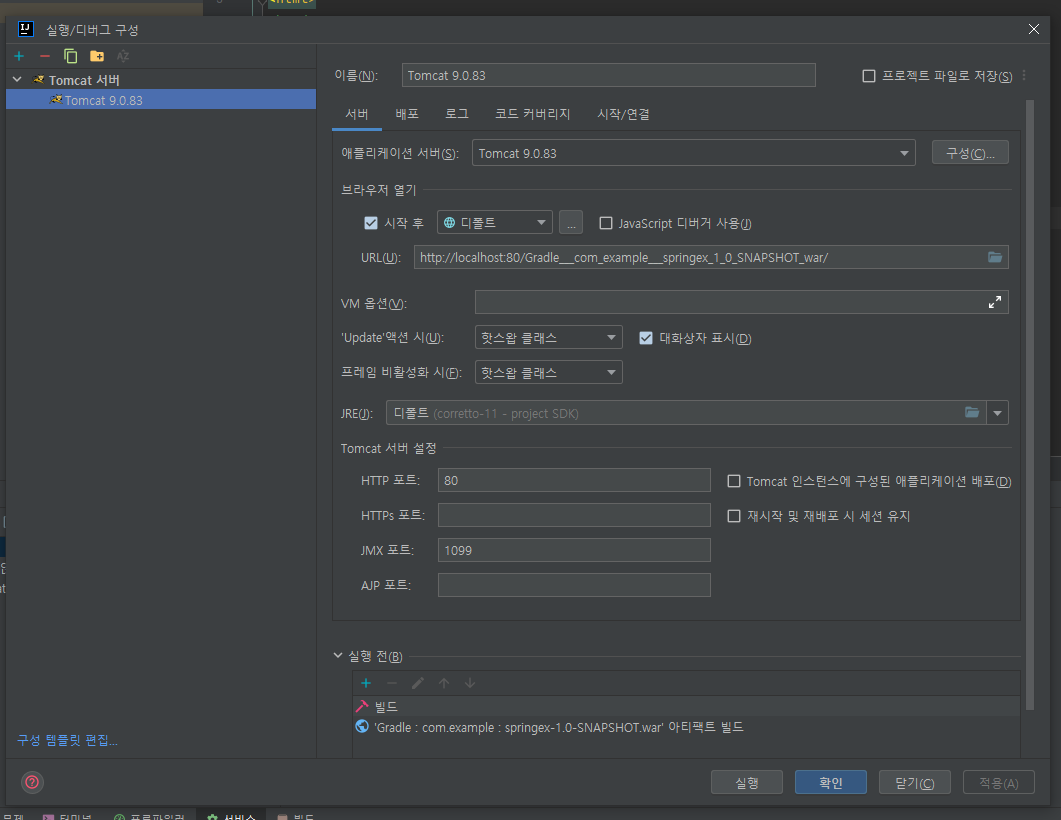
Task: Enable 재시작 및 재배포 시 세션 유지 checkbox
Action: point(733,516)
